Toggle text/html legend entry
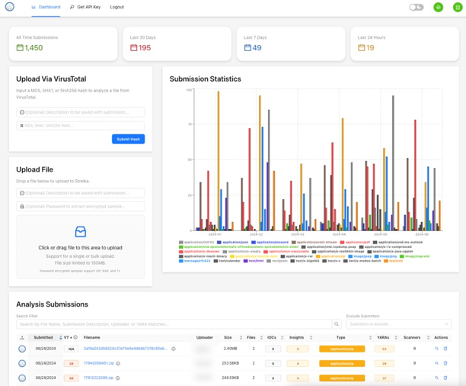This screenshot has width=466, height=386. coord(253,261)
